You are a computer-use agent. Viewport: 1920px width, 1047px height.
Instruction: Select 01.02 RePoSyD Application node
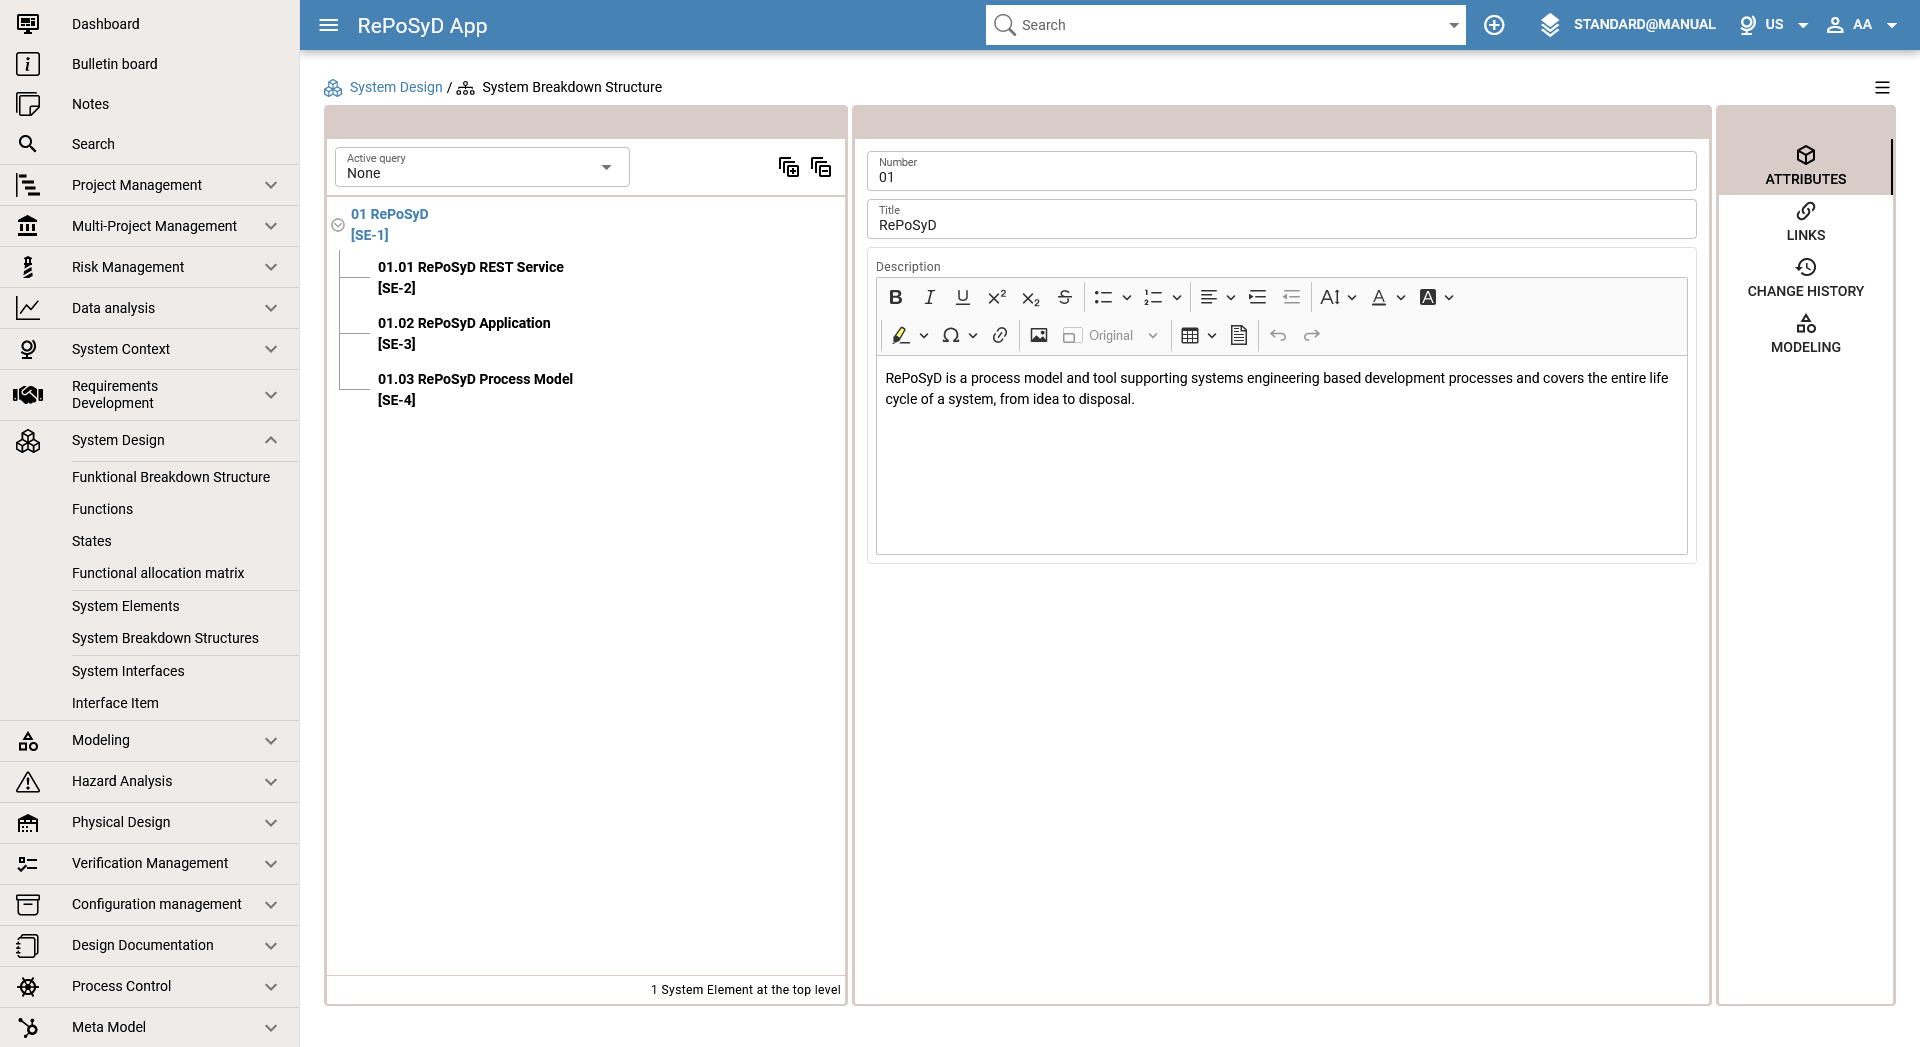(x=464, y=333)
